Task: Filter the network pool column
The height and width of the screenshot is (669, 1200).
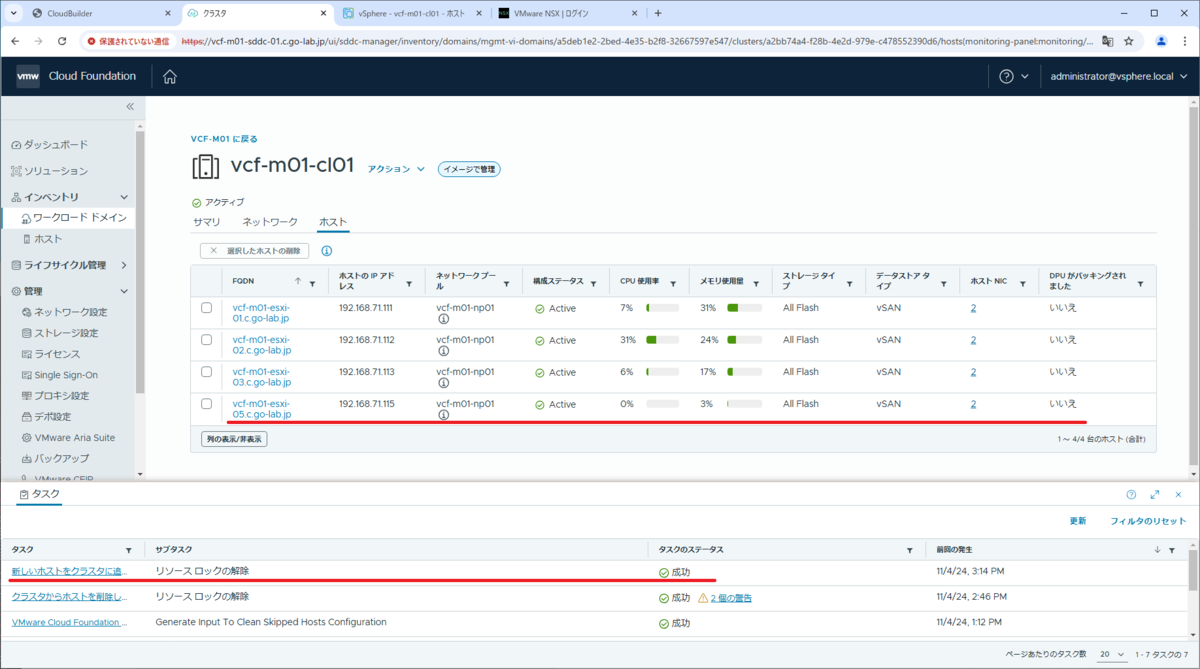Action: tap(507, 284)
